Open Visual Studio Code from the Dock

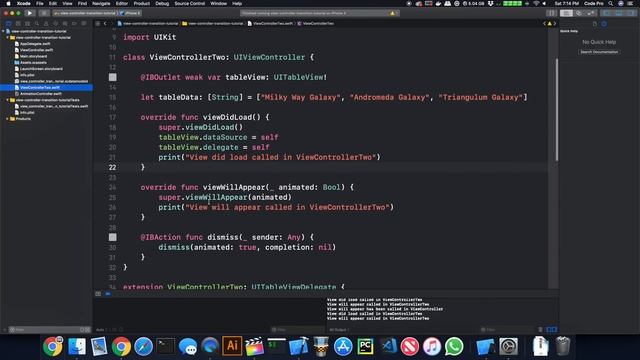coord(388,346)
